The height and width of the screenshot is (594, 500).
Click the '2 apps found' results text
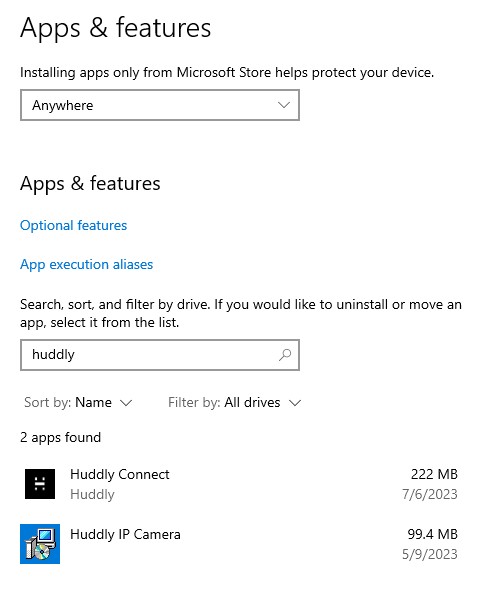61,438
